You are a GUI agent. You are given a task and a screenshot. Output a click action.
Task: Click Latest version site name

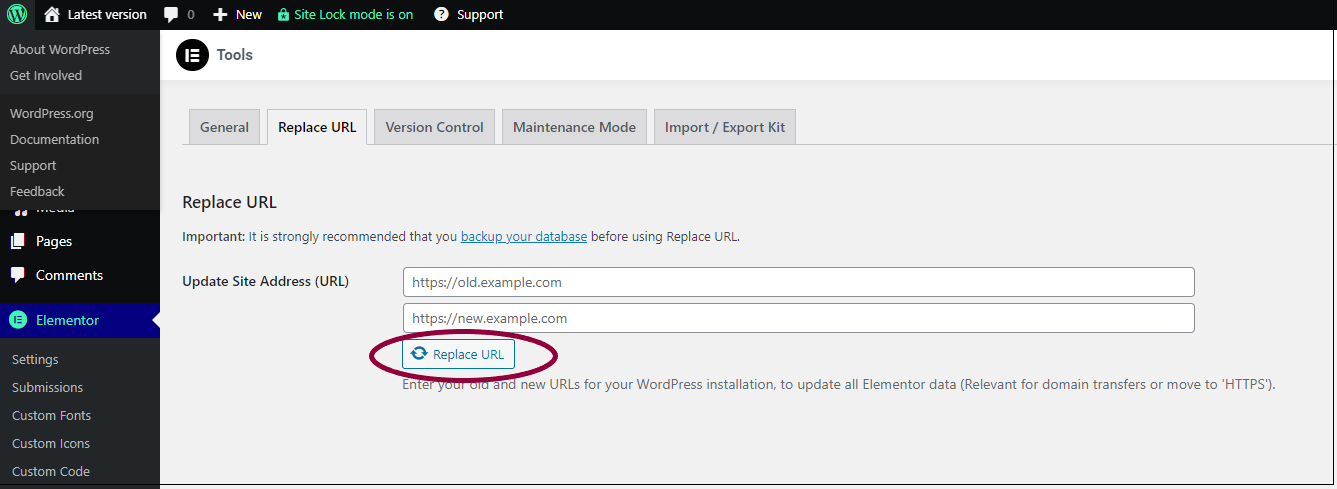[107, 15]
